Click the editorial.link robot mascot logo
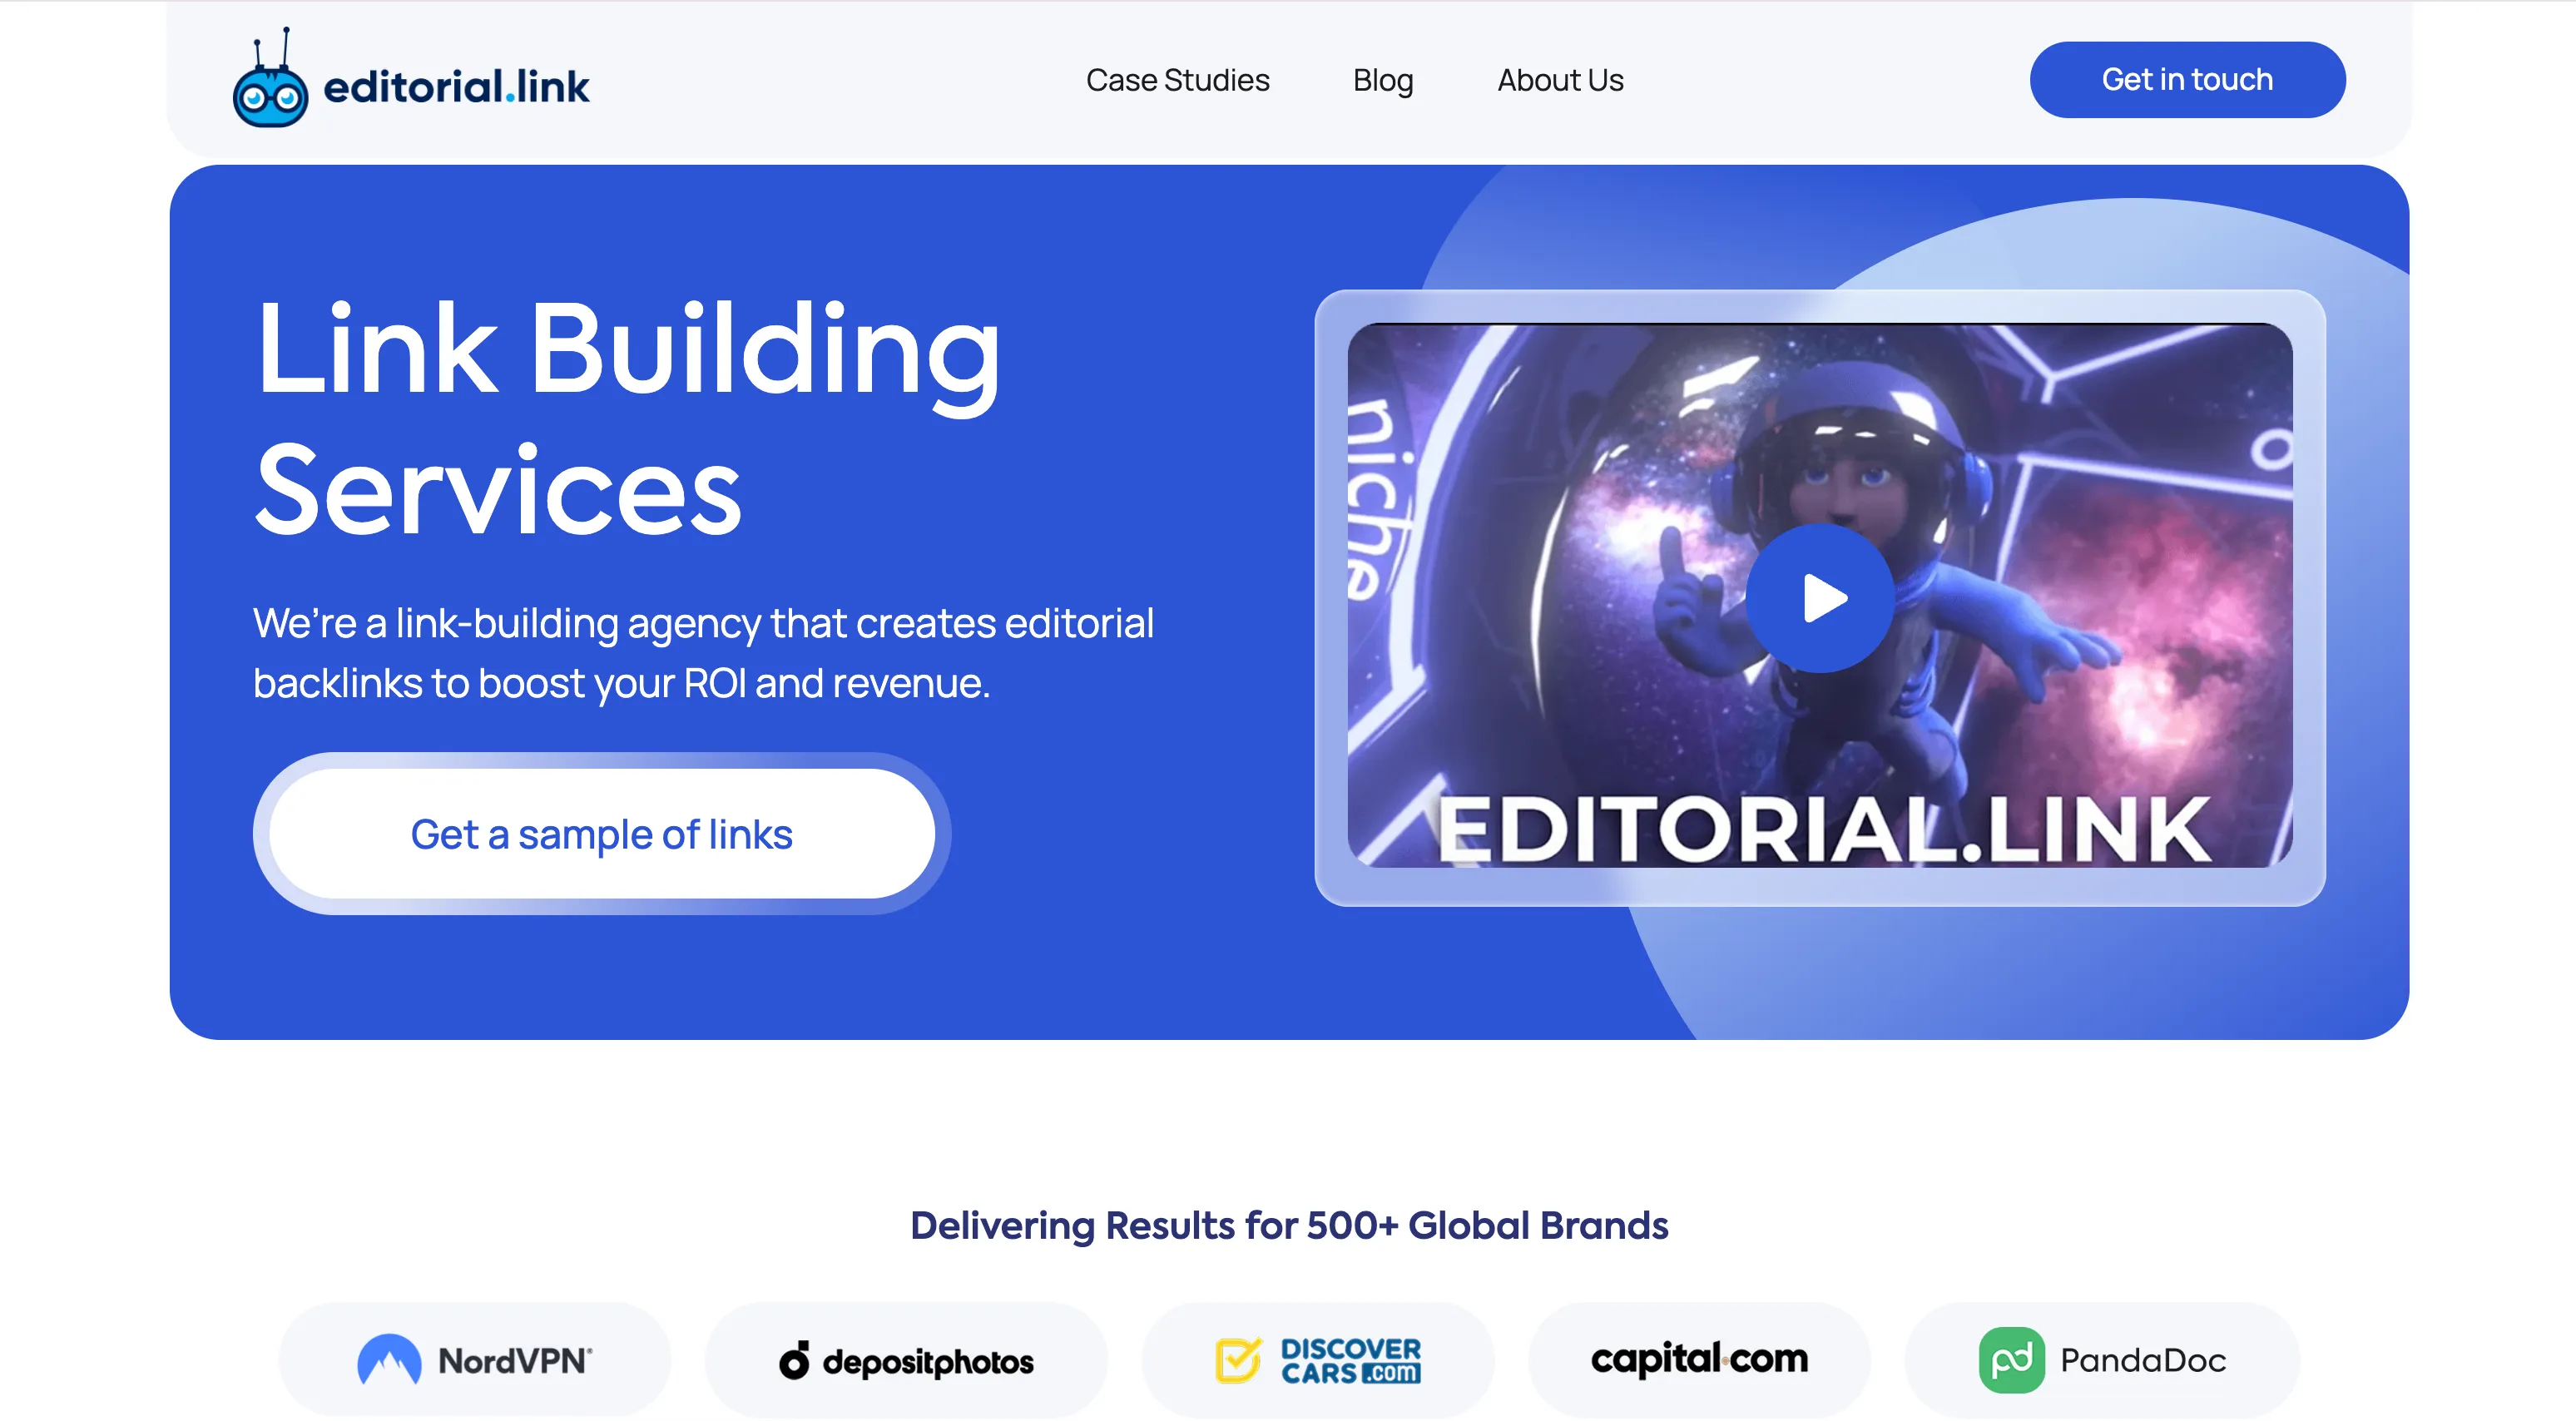This screenshot has height=1421, width=2576. click(272, 78)
